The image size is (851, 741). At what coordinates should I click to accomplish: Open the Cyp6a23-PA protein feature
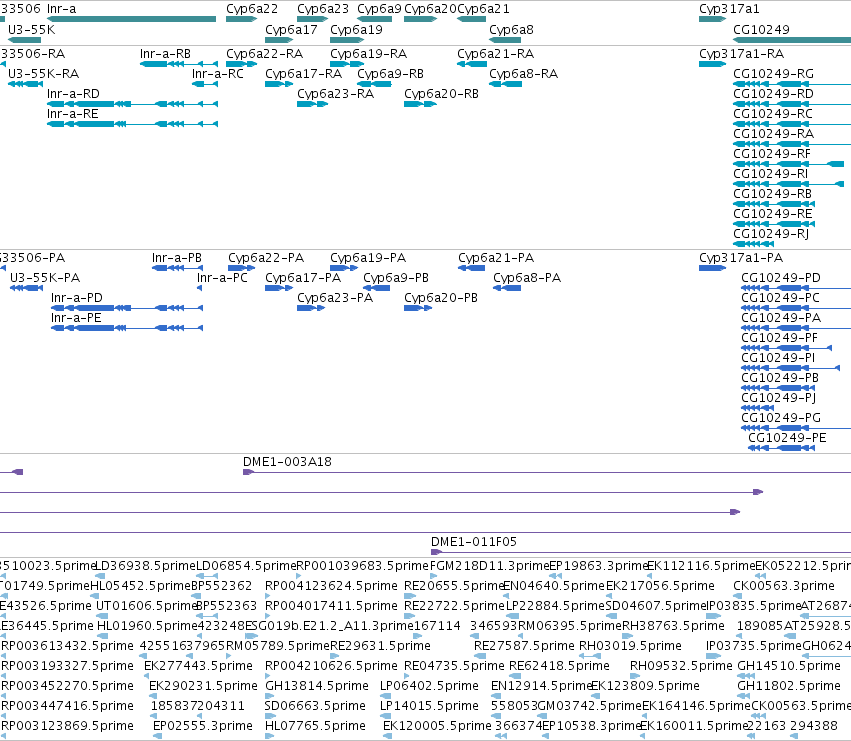tap(311, 308)
